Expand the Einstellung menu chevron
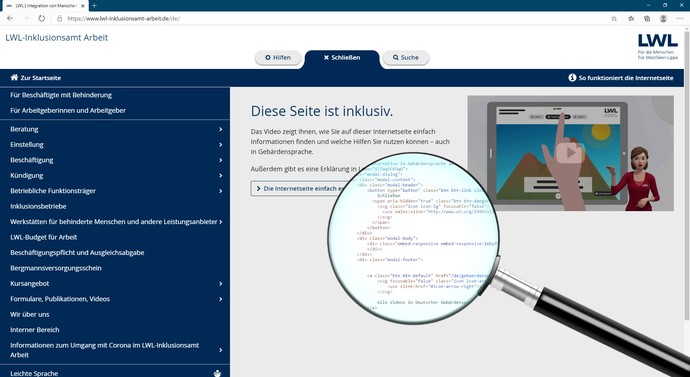Image resolution: width=690 pixels, height=377 pixels. point(220,145)
